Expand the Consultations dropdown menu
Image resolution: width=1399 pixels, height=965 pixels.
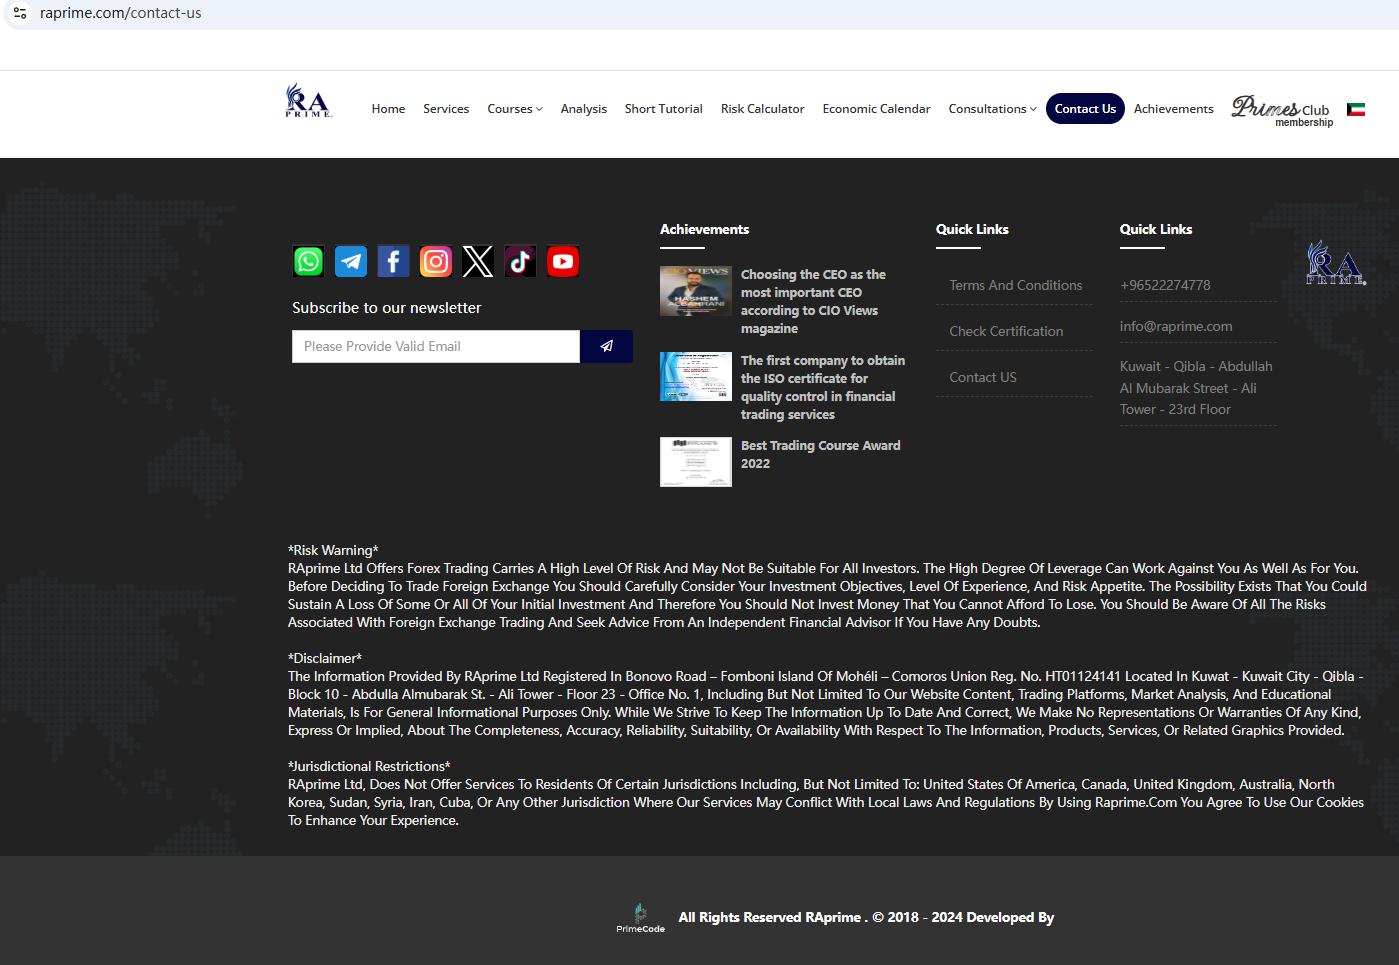click(992, 109)
